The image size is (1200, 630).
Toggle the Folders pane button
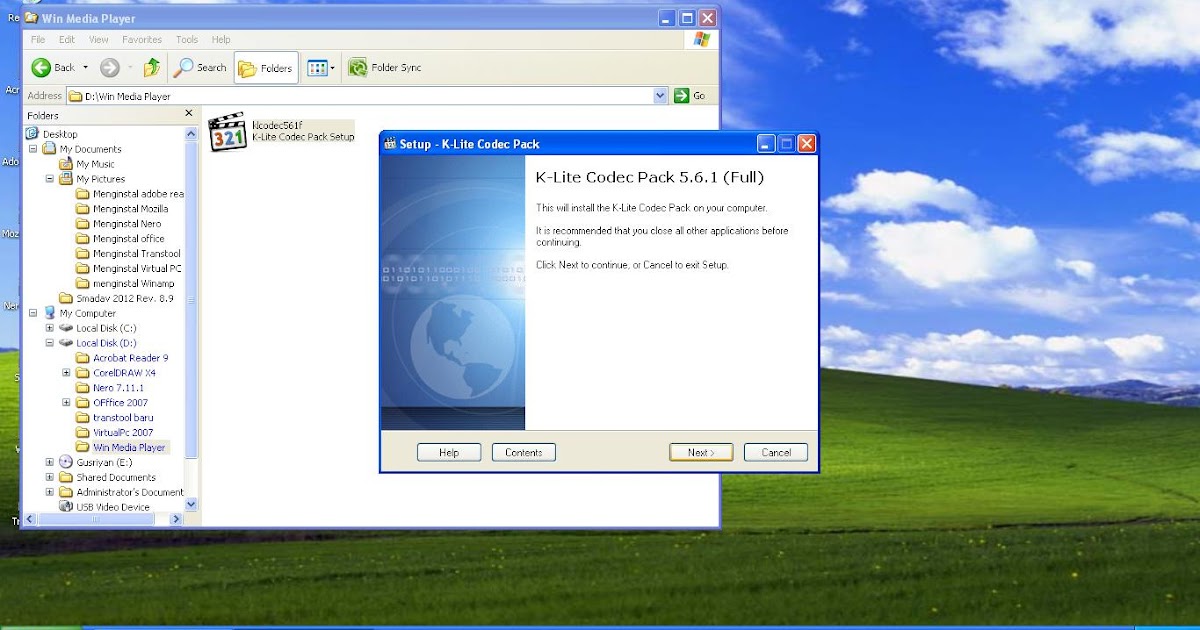click(x=266, y=68)
